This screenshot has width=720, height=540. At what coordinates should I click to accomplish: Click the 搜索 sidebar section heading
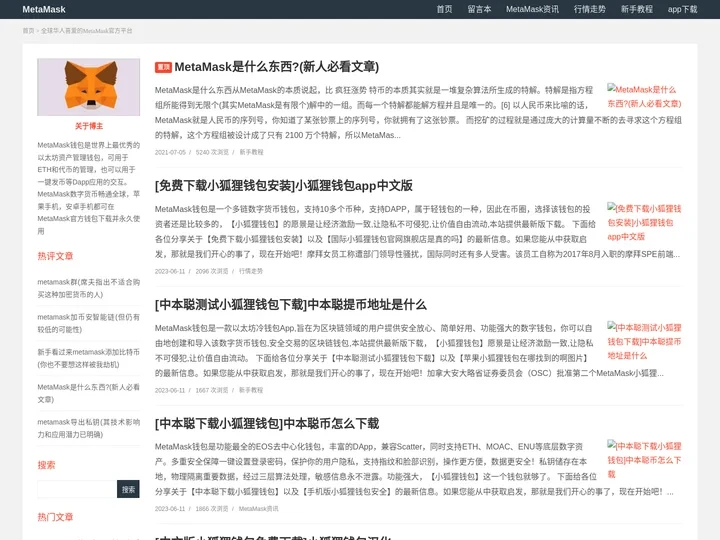pos(46,465)
